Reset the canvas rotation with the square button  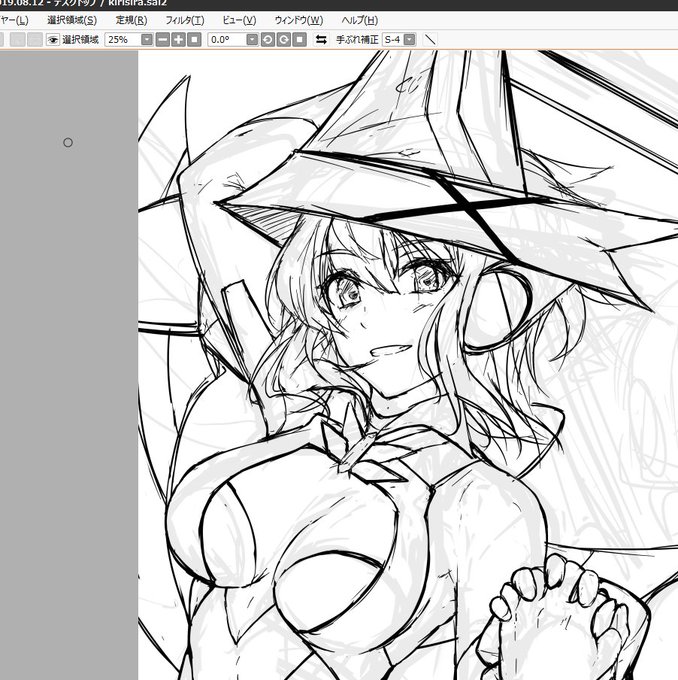pos(300,40)
